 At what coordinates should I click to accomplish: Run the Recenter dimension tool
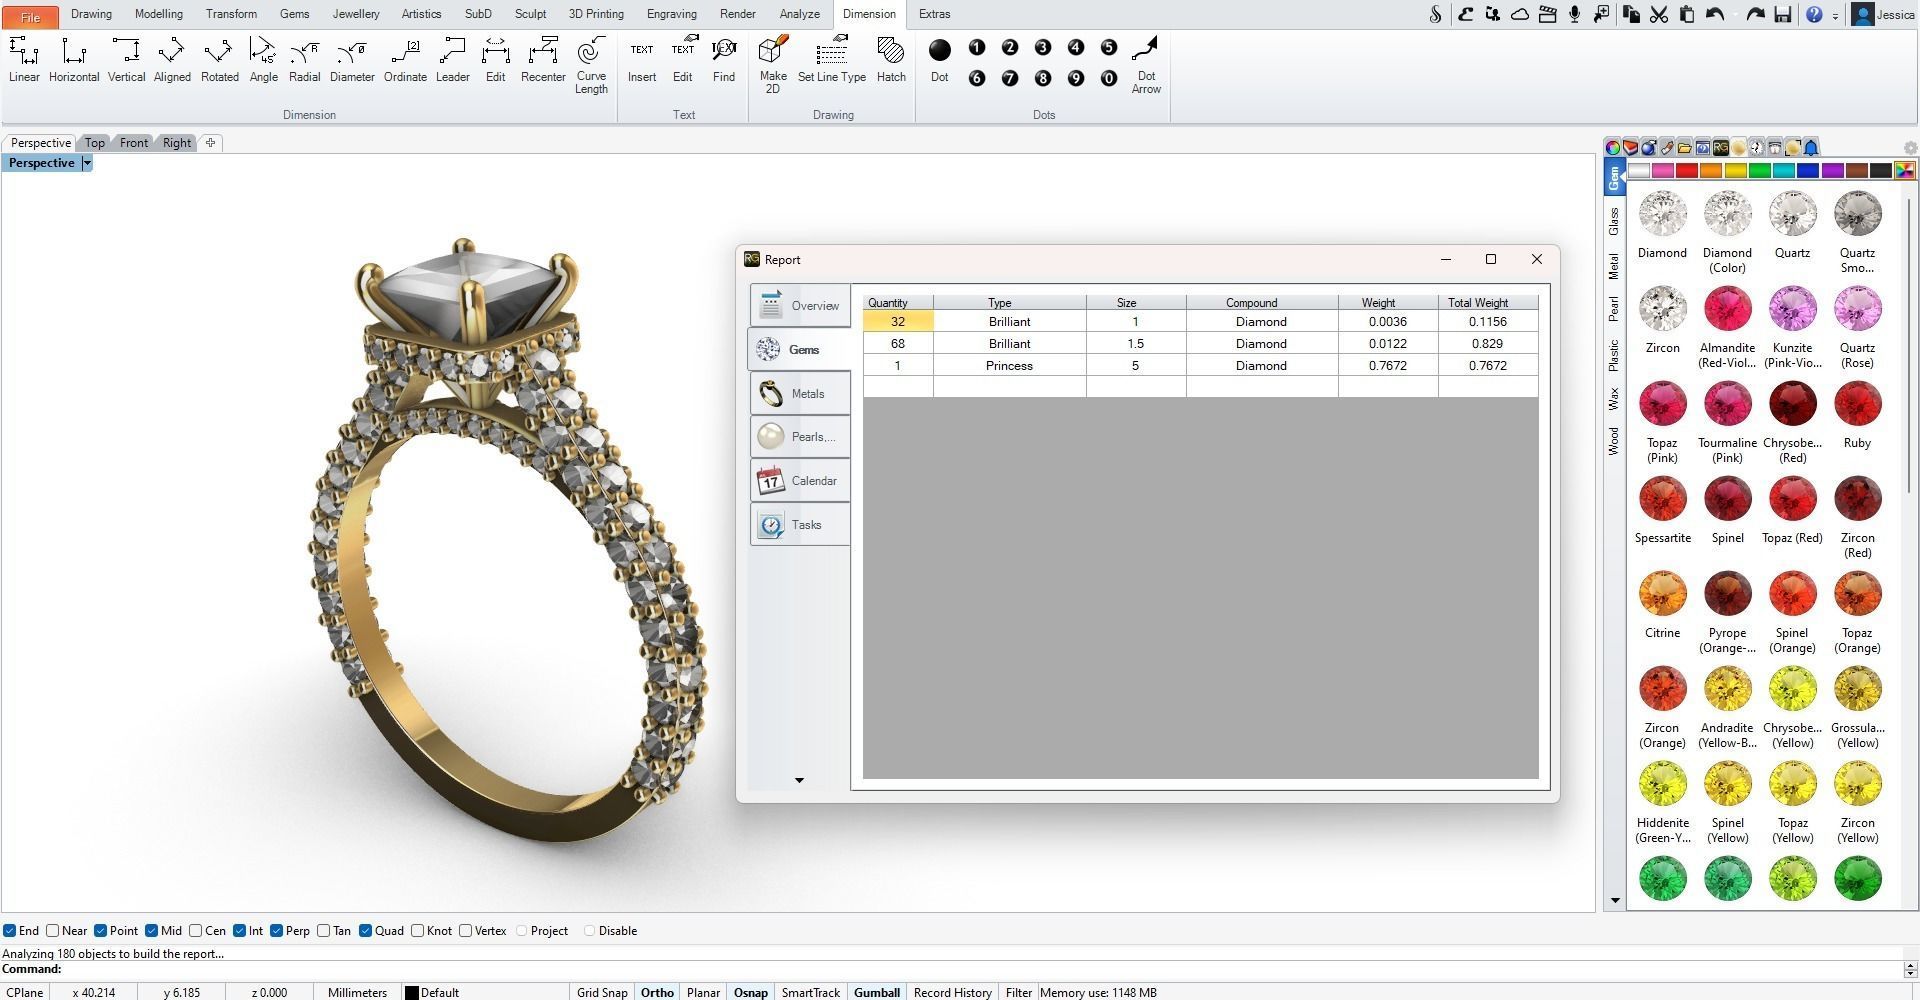coord(543,59)
